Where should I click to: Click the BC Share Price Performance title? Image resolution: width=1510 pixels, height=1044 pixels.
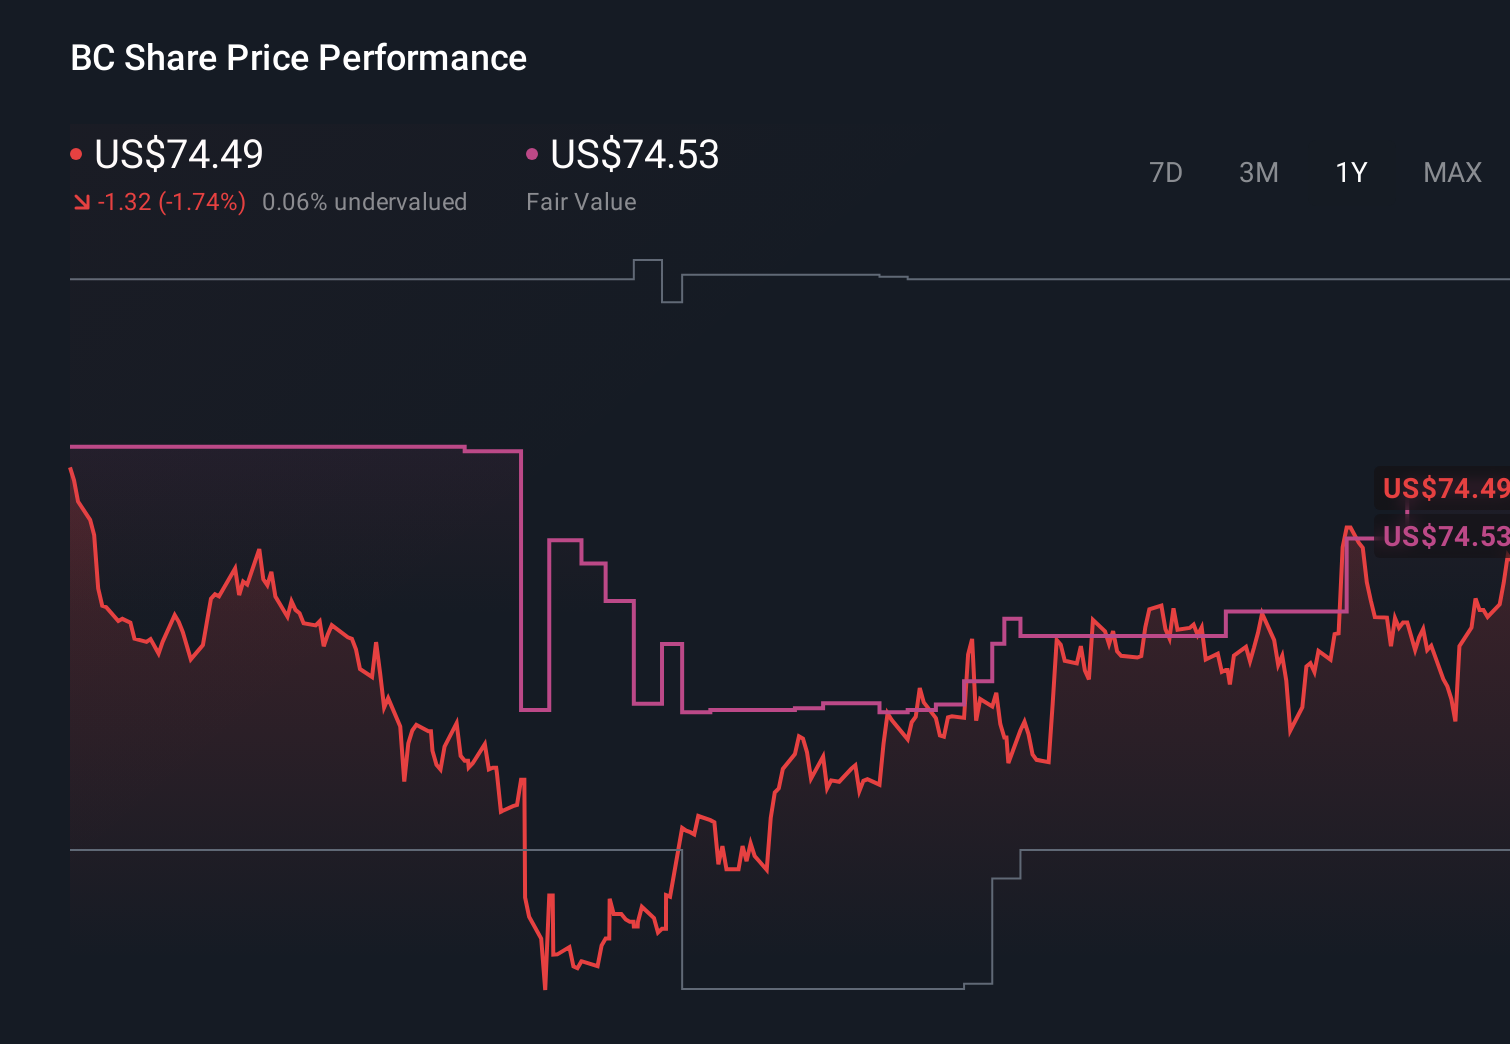(x=298, y=57)
